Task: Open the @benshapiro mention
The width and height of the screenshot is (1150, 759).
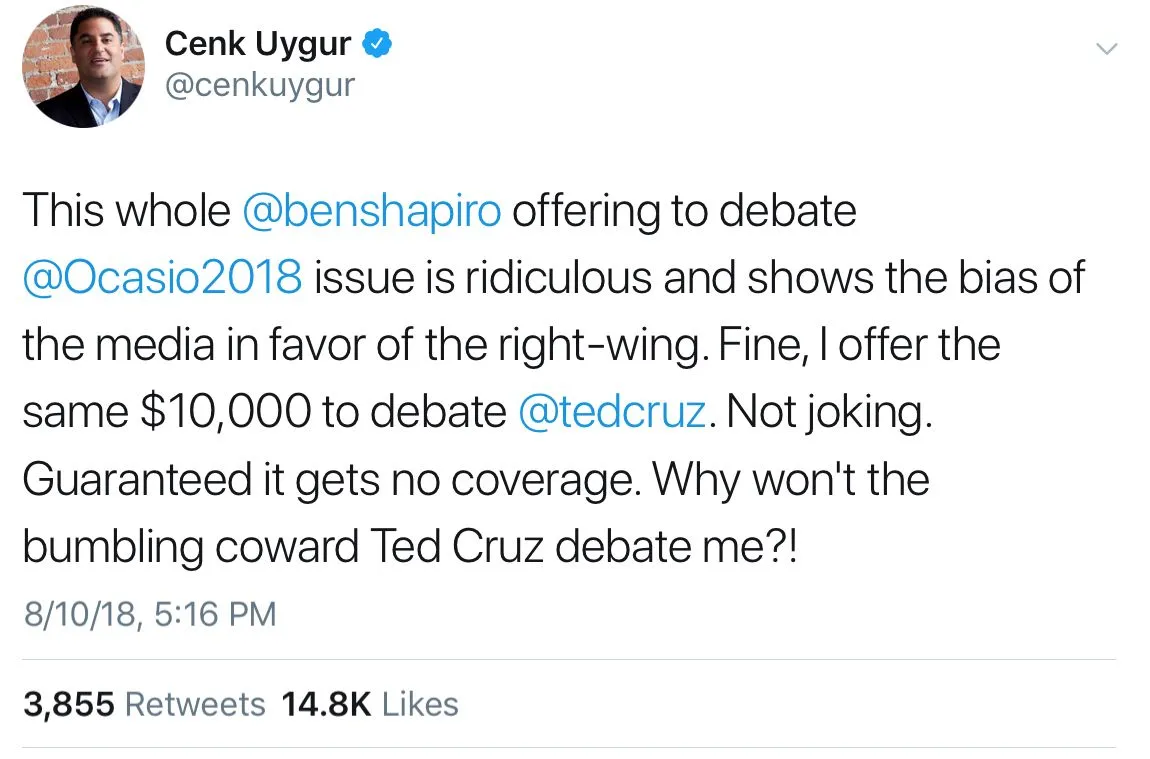Action: [x=371, y=211]
